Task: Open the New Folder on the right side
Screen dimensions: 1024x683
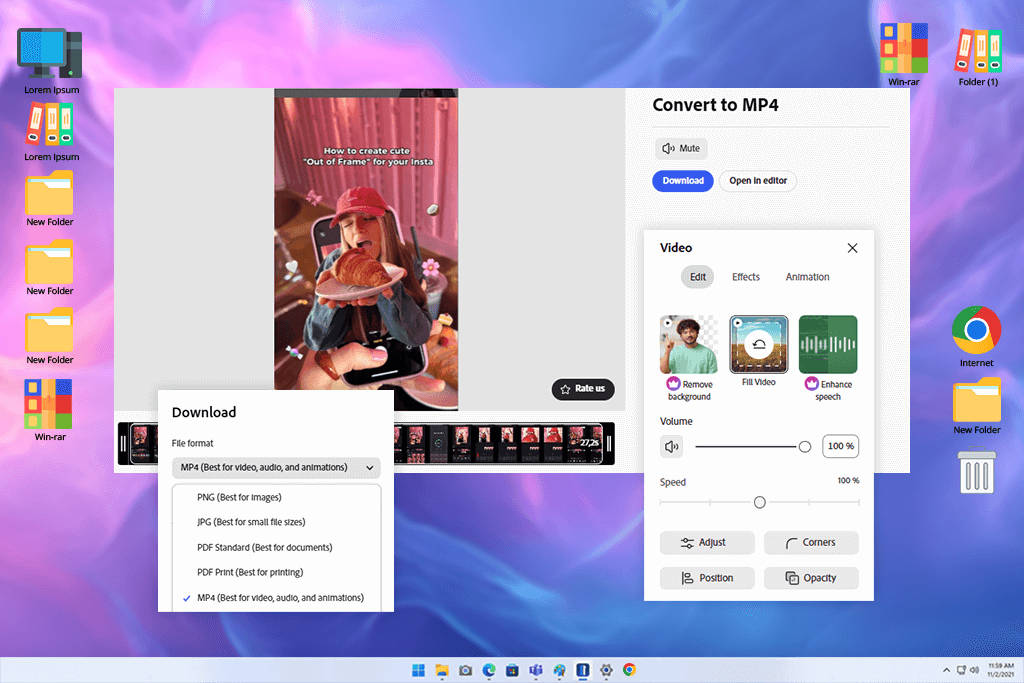Action: [976, 406]
